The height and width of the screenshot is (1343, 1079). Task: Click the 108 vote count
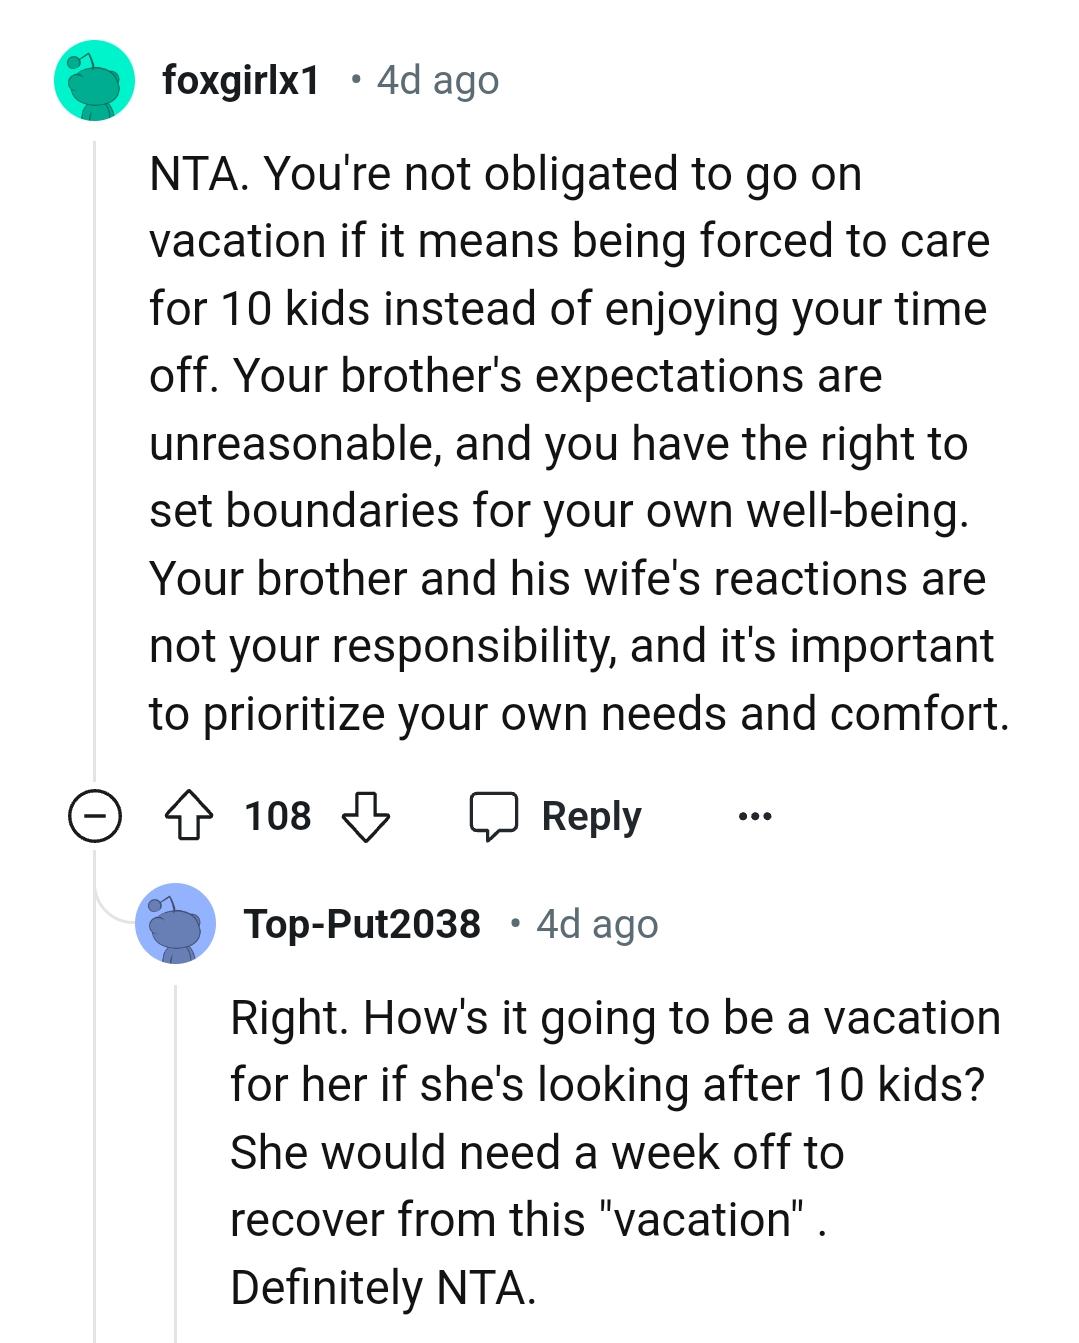click(x=277, y=816)
